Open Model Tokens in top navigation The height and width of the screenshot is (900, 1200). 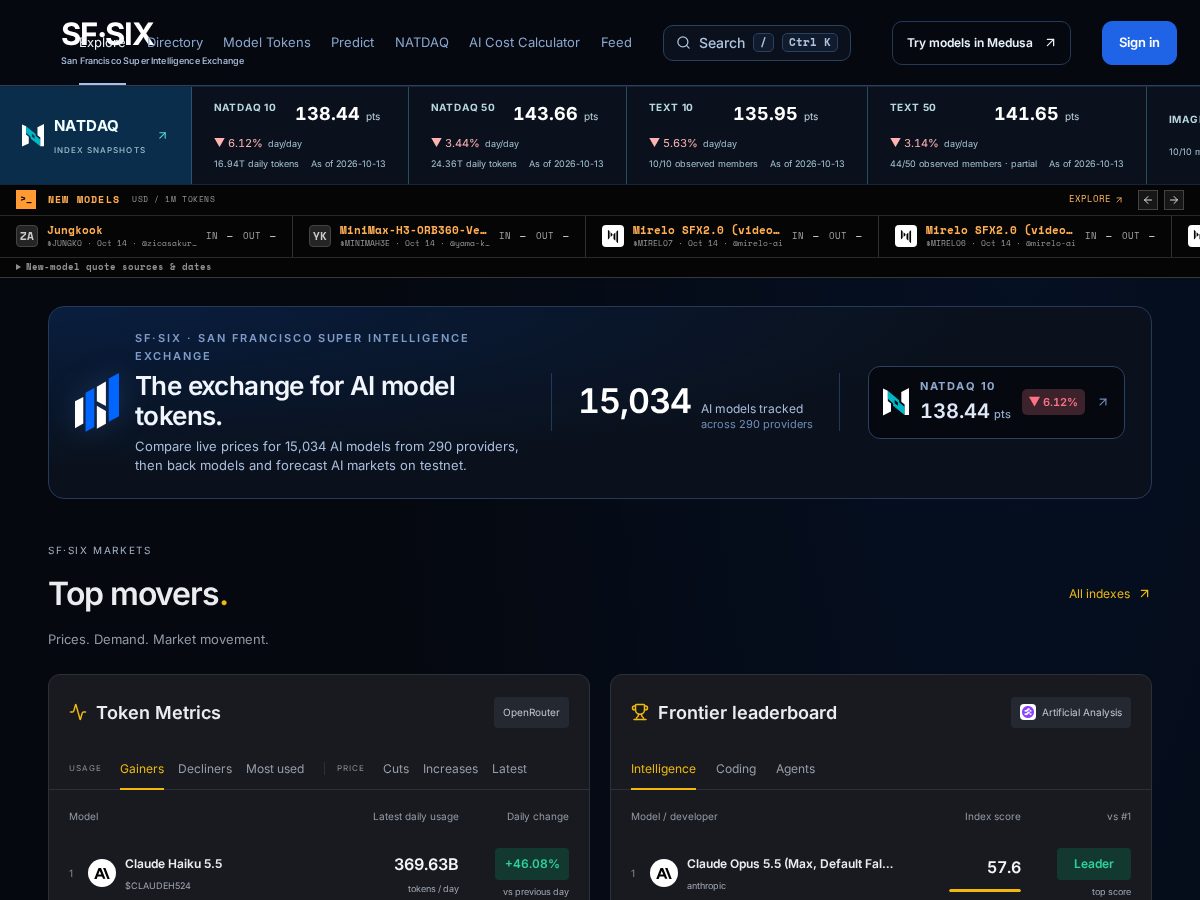pyautogui.click(x=267, y=42)
